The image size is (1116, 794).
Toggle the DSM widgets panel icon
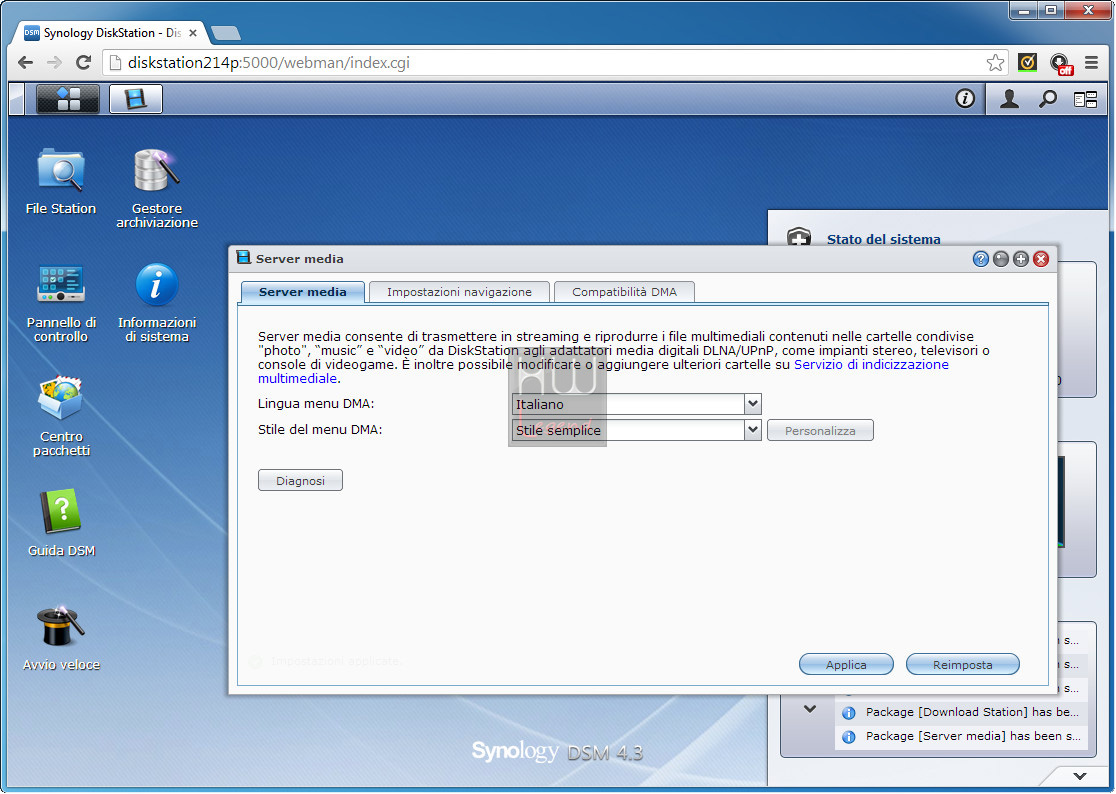[1085, 99]
